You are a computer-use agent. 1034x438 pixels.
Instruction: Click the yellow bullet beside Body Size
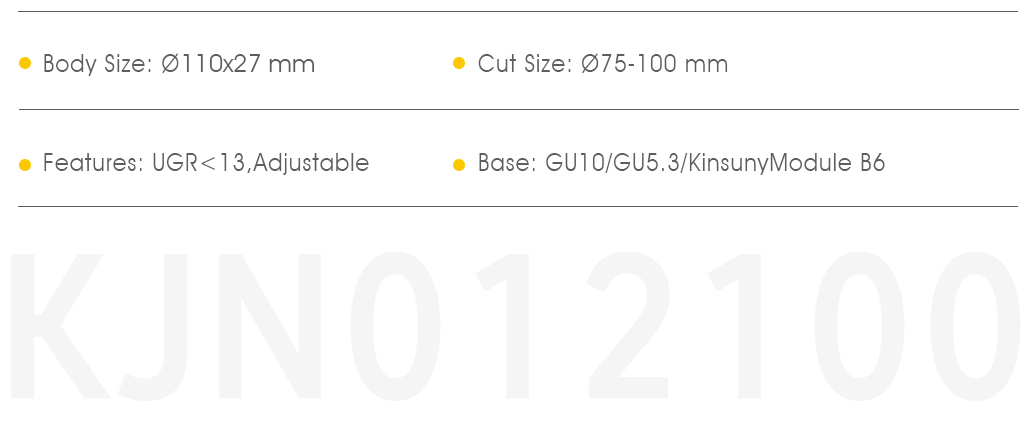[25, 63]
